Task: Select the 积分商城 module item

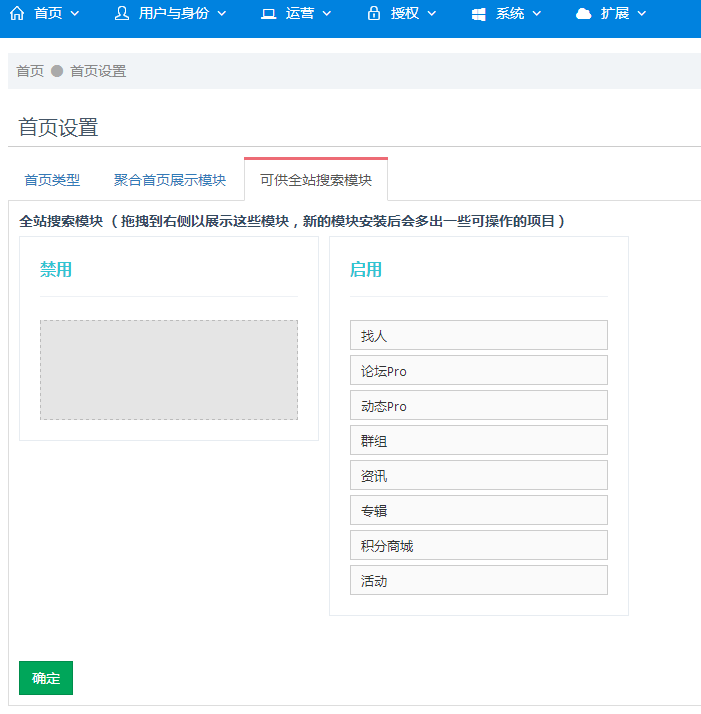Action: click(x=479, y=545)
